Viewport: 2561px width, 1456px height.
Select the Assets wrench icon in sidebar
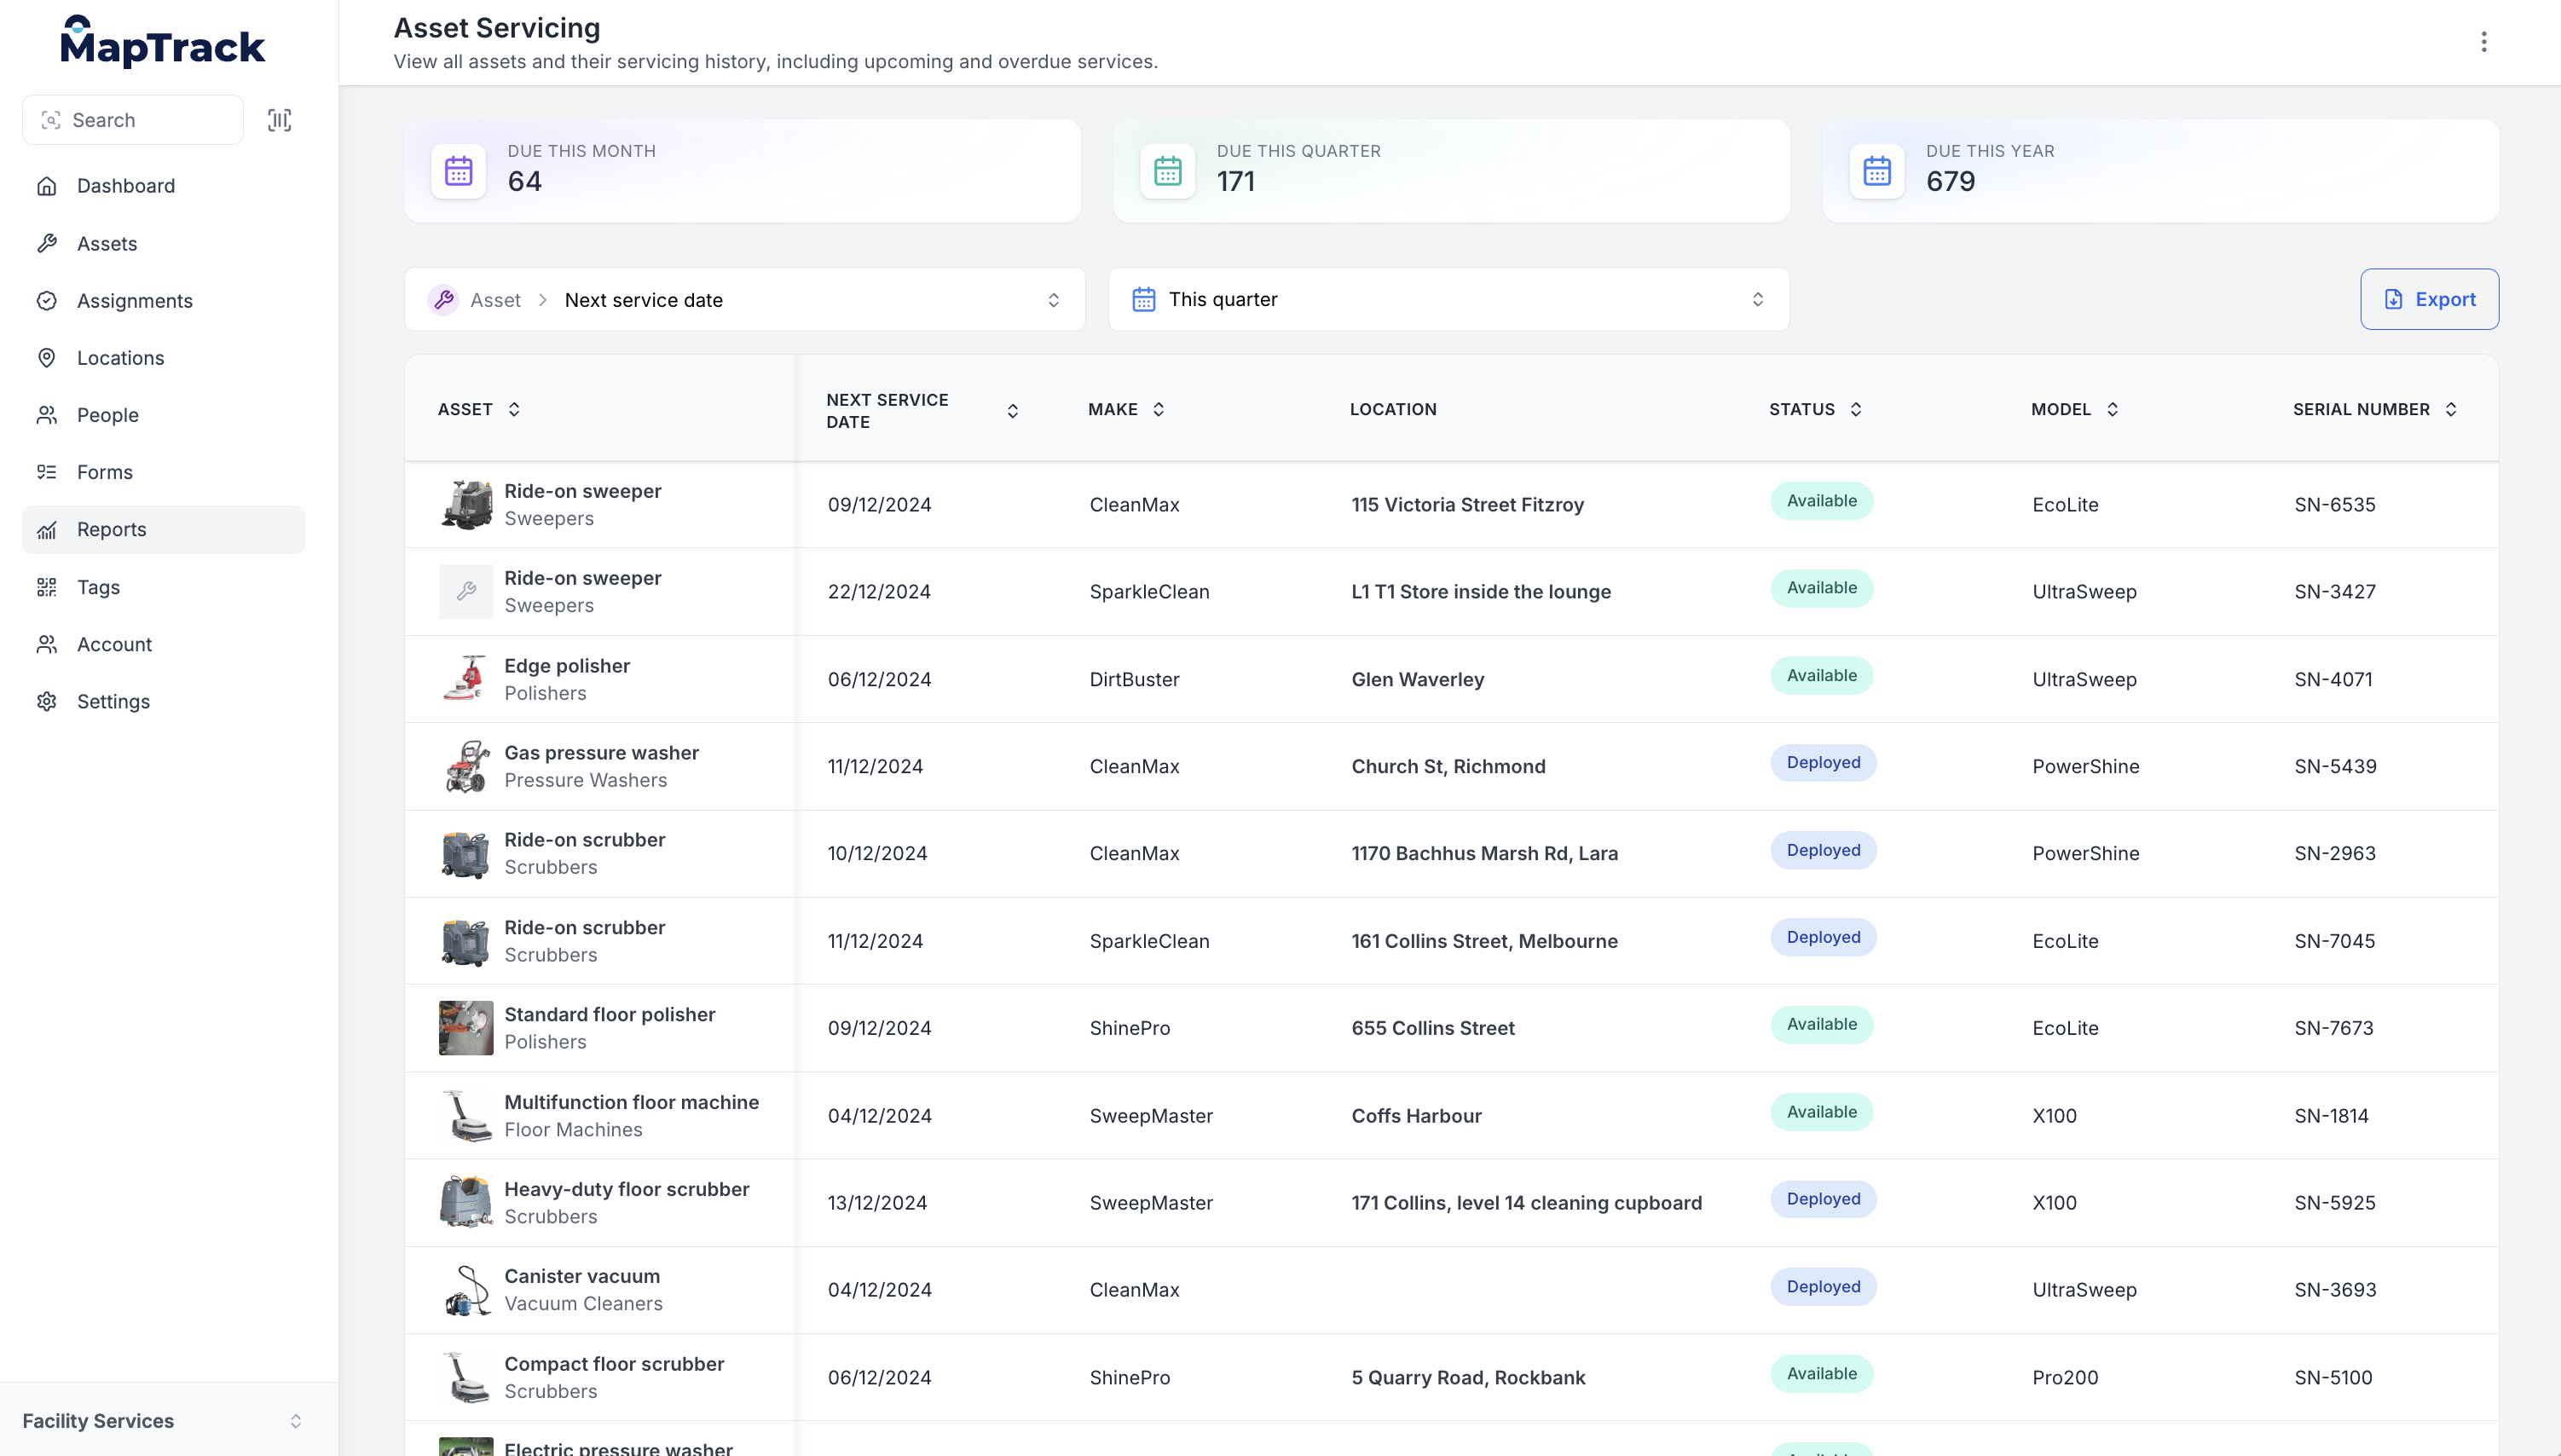[47, 243]
